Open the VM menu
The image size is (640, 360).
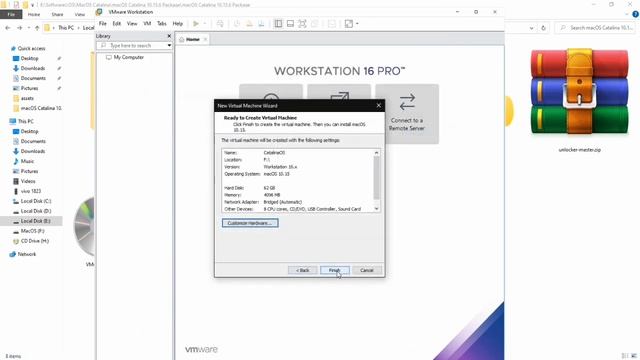tap(147, 24)
